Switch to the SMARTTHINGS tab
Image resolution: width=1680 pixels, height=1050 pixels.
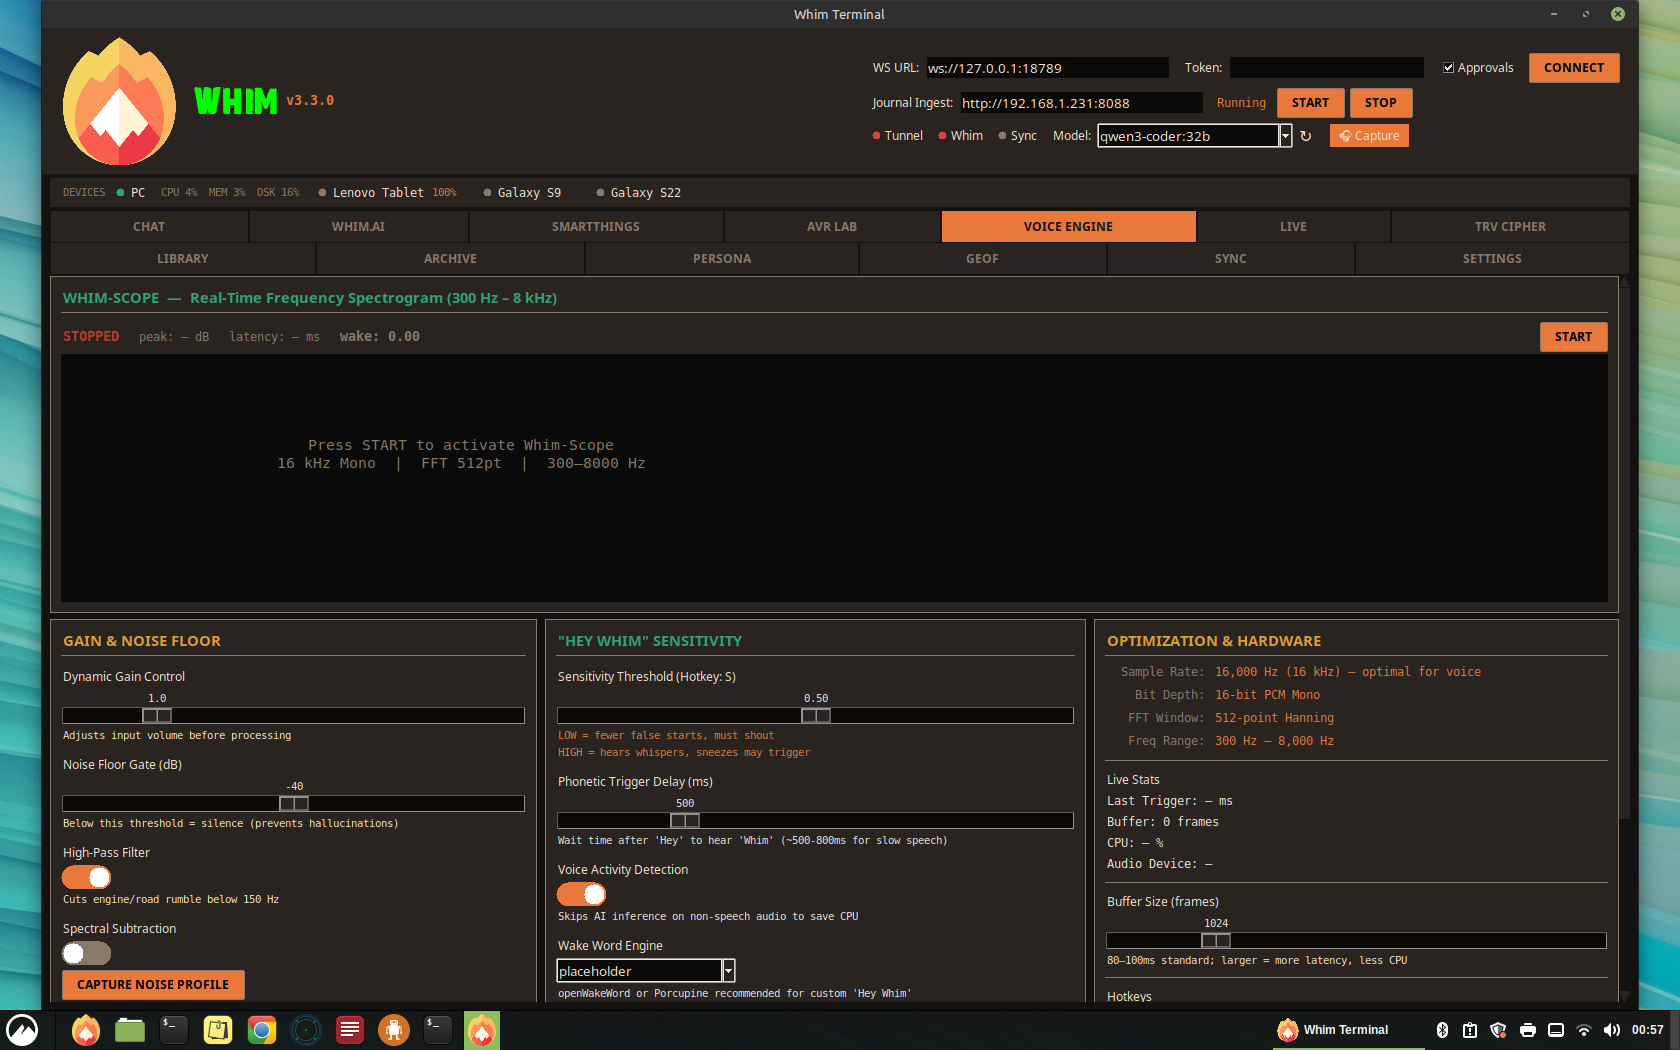(x=596, y=226)
